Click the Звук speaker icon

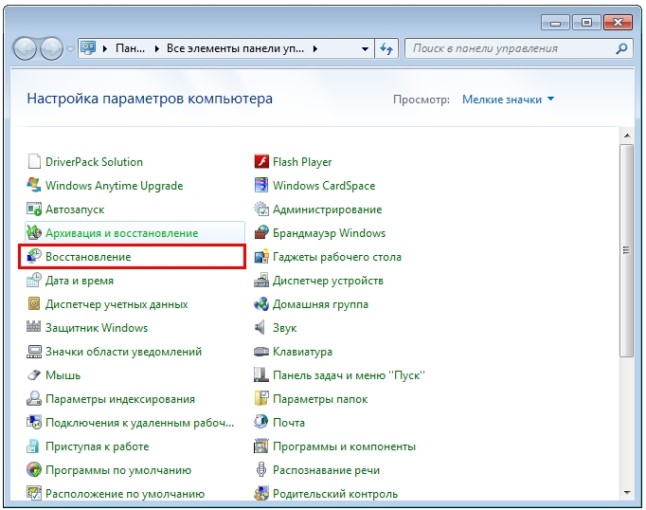pyautogui.click(x=260, y=328)
